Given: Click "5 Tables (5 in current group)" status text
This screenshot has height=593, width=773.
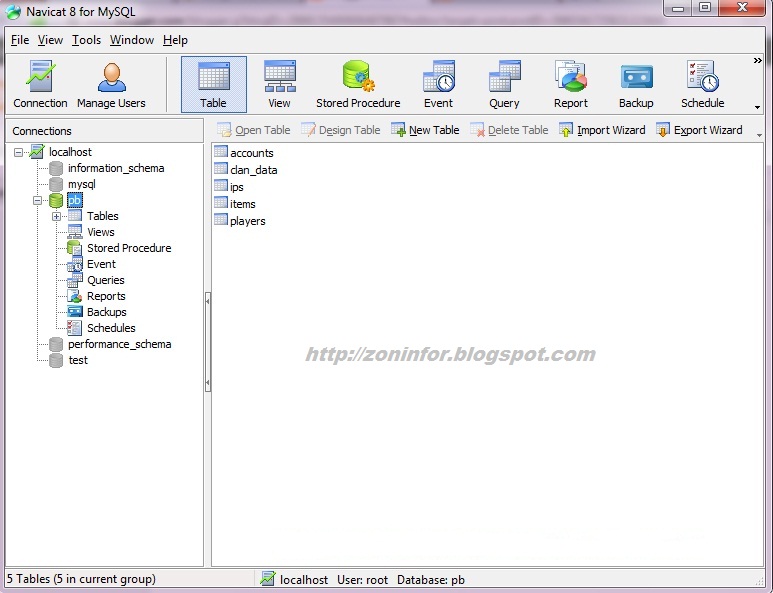Looking at the screenshot, I should pyautogui.click(x=81, y=579).
